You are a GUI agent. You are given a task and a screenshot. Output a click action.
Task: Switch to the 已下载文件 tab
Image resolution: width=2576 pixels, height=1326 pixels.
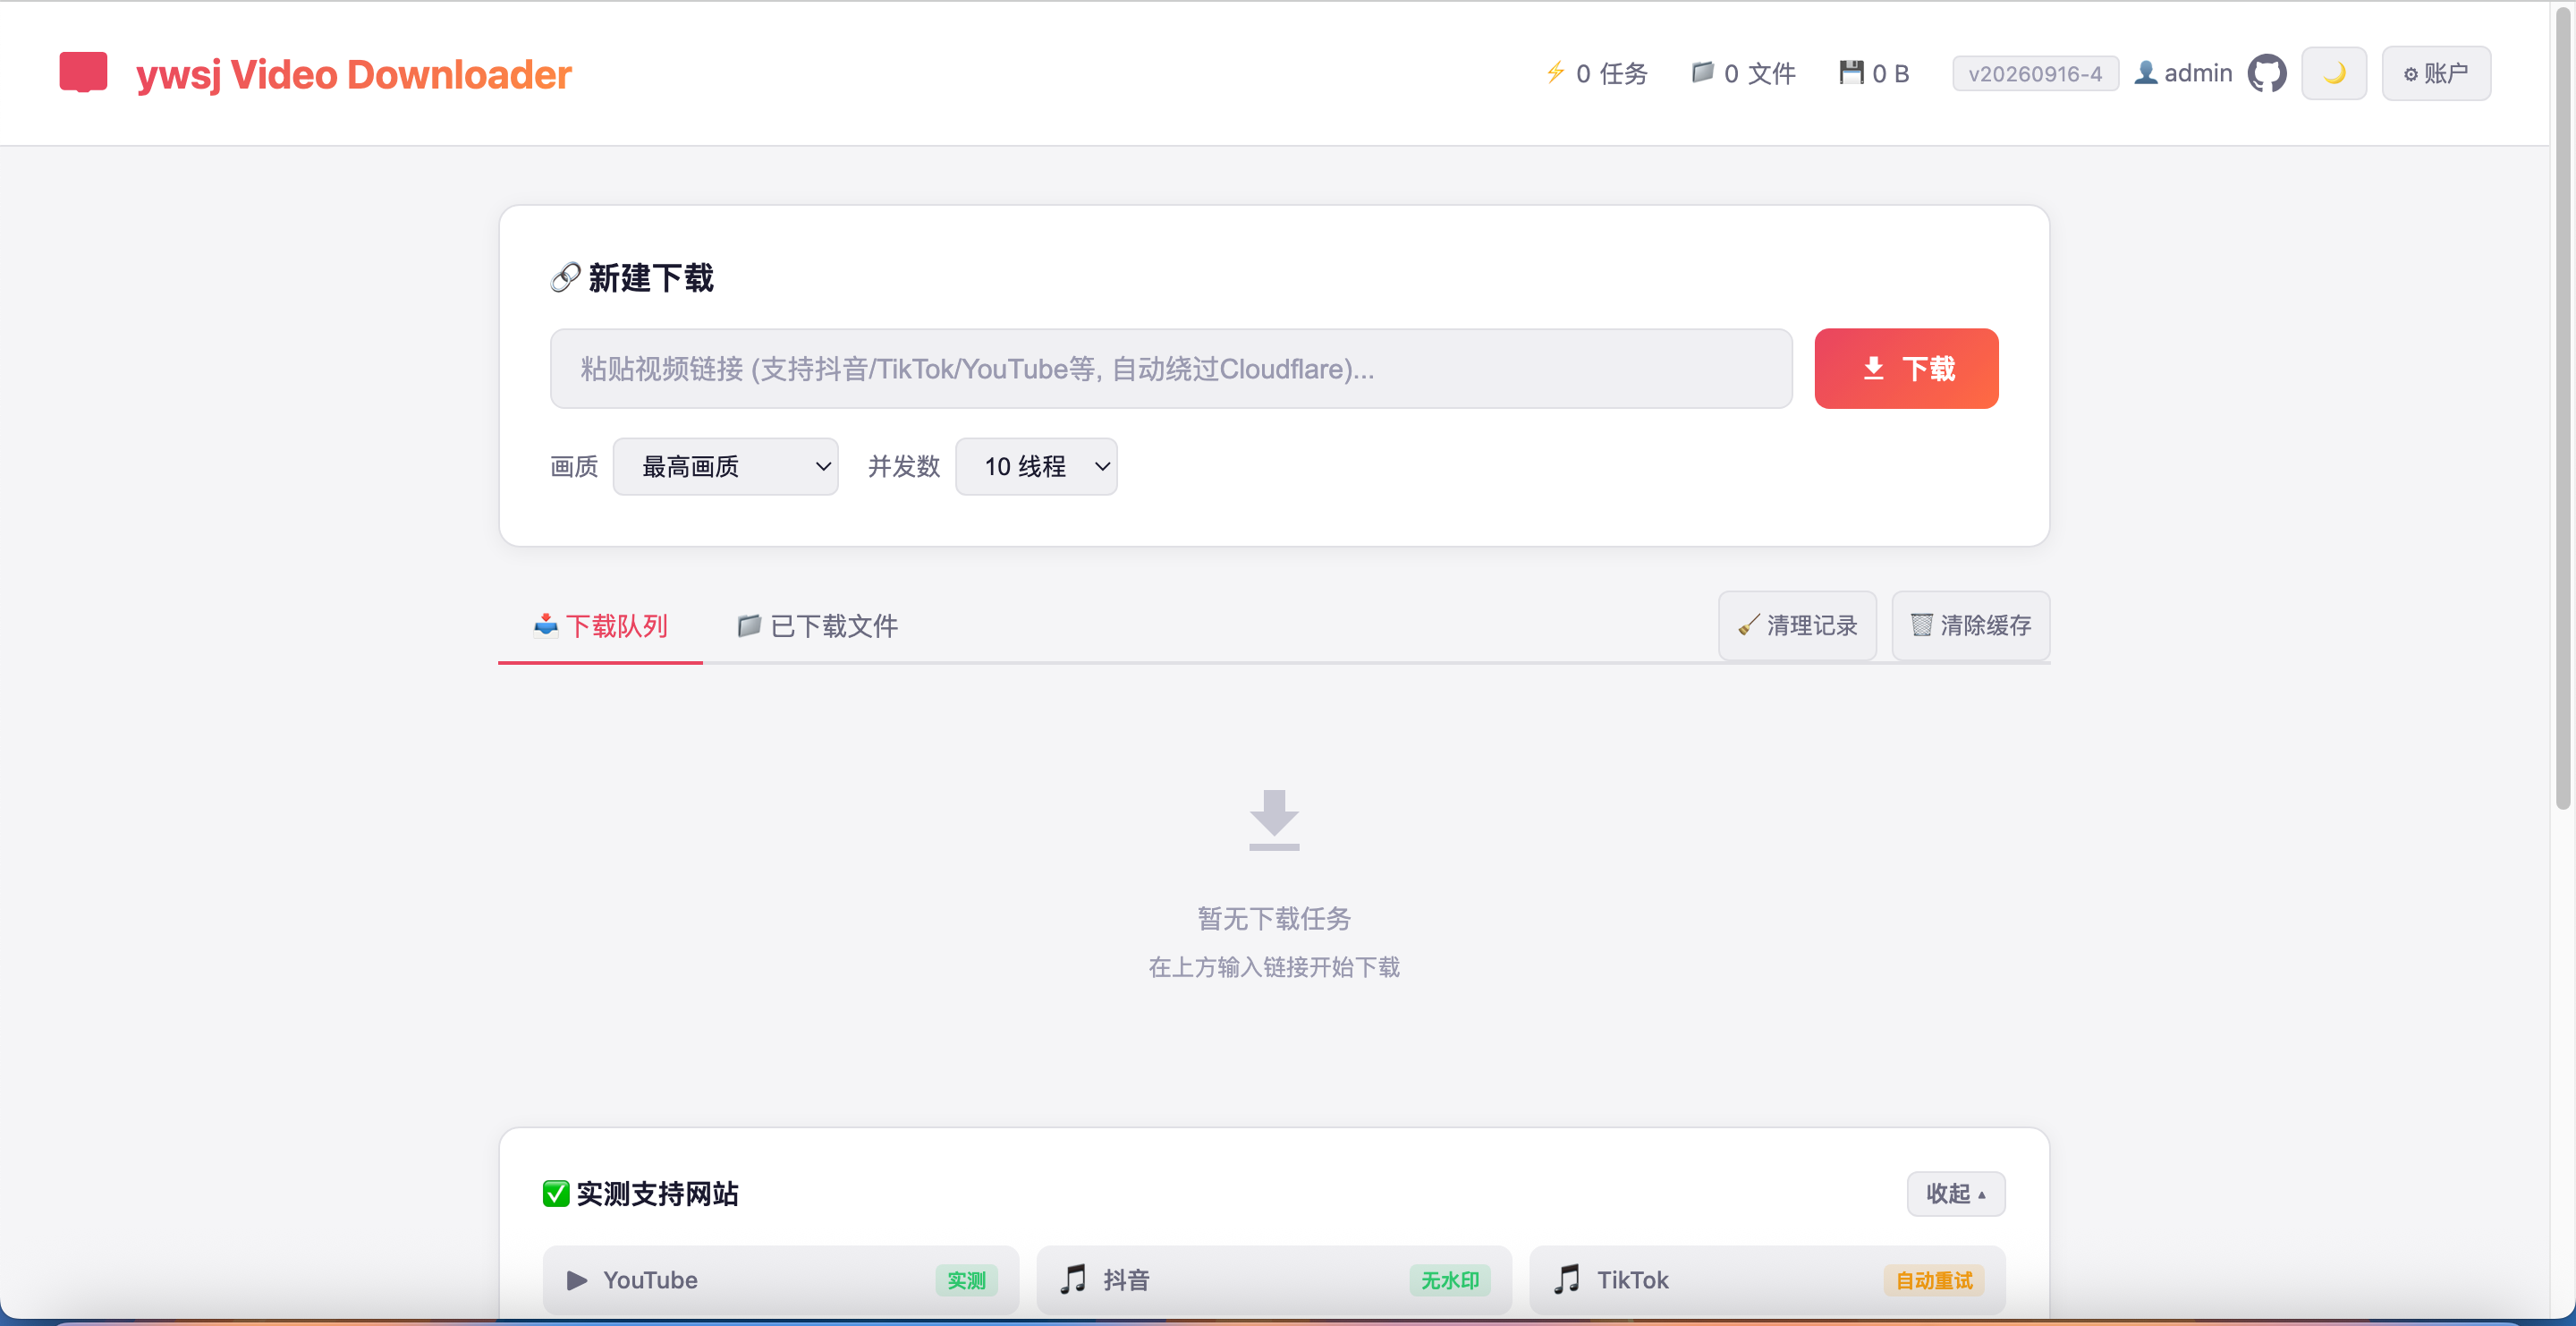[817, 626]
